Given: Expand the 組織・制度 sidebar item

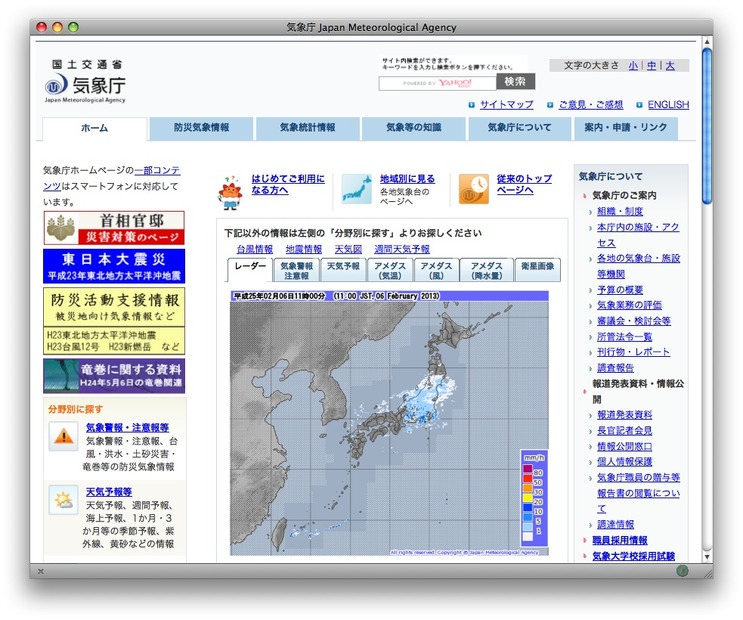Looking at the screenshot, I should pos(620,211).
